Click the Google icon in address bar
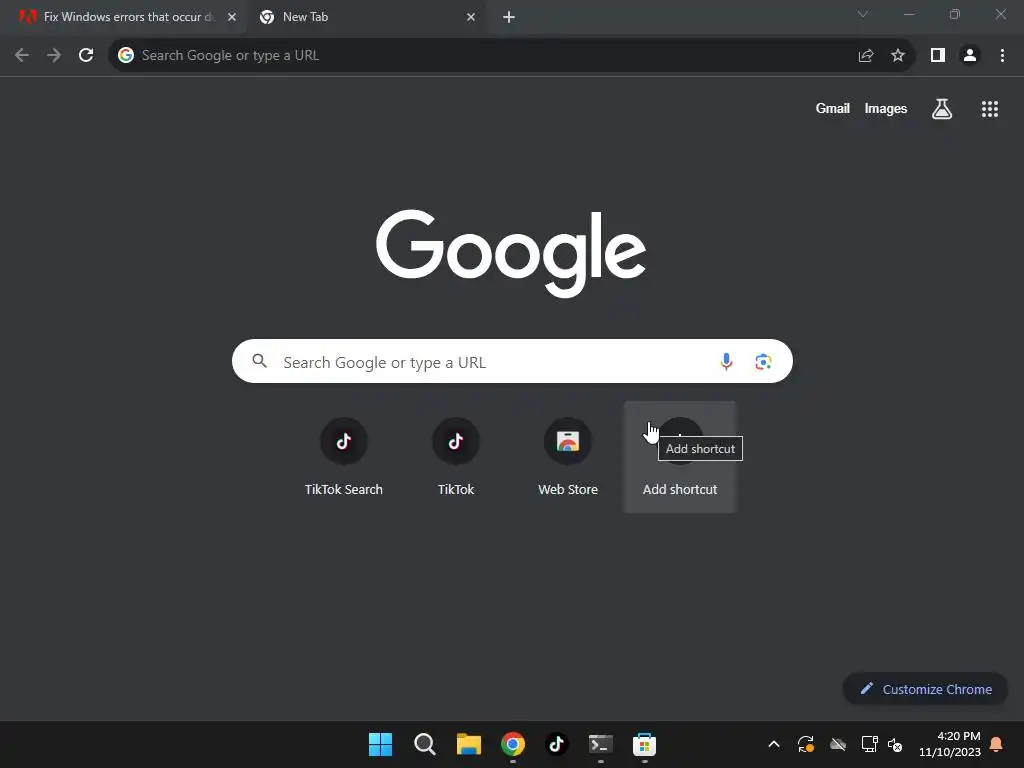This screenshot has width=1024, height=768. point(126,56)
